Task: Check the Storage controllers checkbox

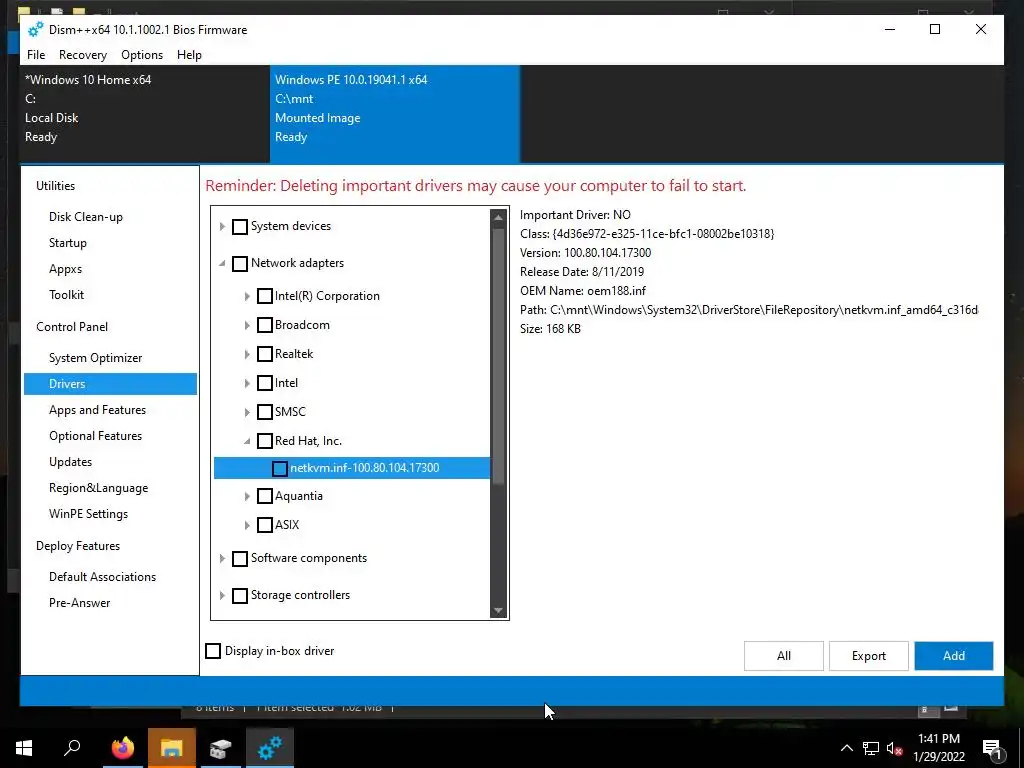Action: coord(240,596)
